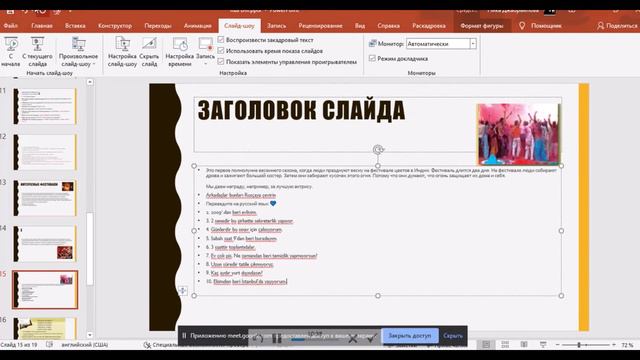
Task: Open the Файл menu tab
Action: point(11,26)
